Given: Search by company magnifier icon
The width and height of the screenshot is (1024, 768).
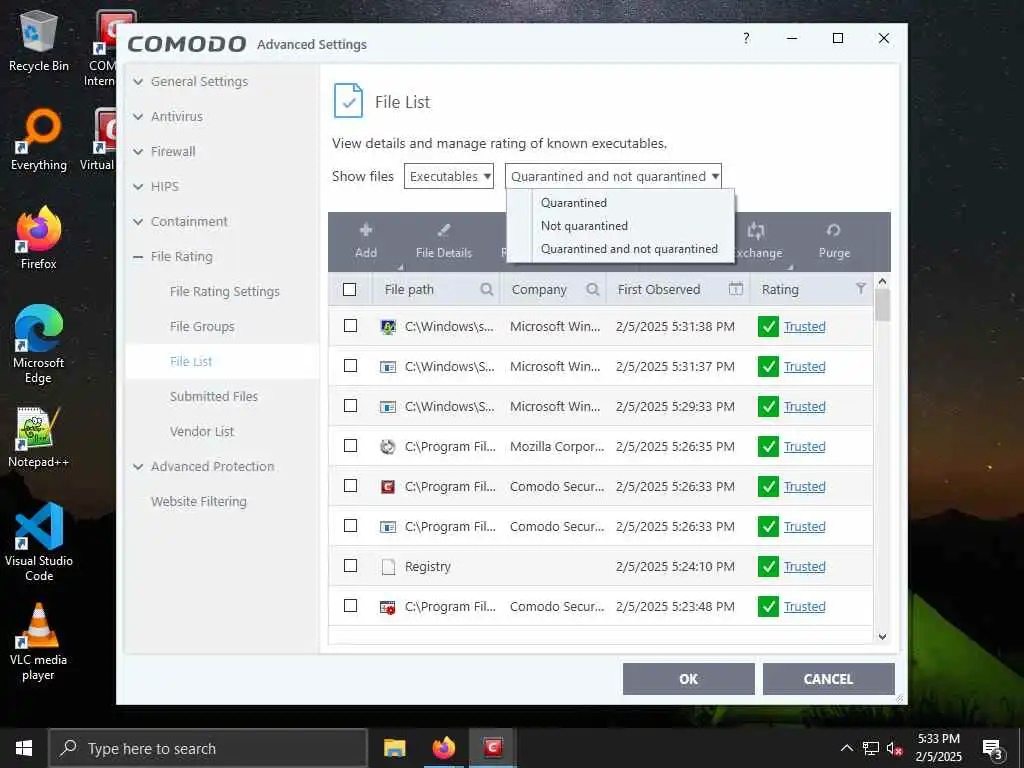Looking at the screenshot, I should point(592,289).
